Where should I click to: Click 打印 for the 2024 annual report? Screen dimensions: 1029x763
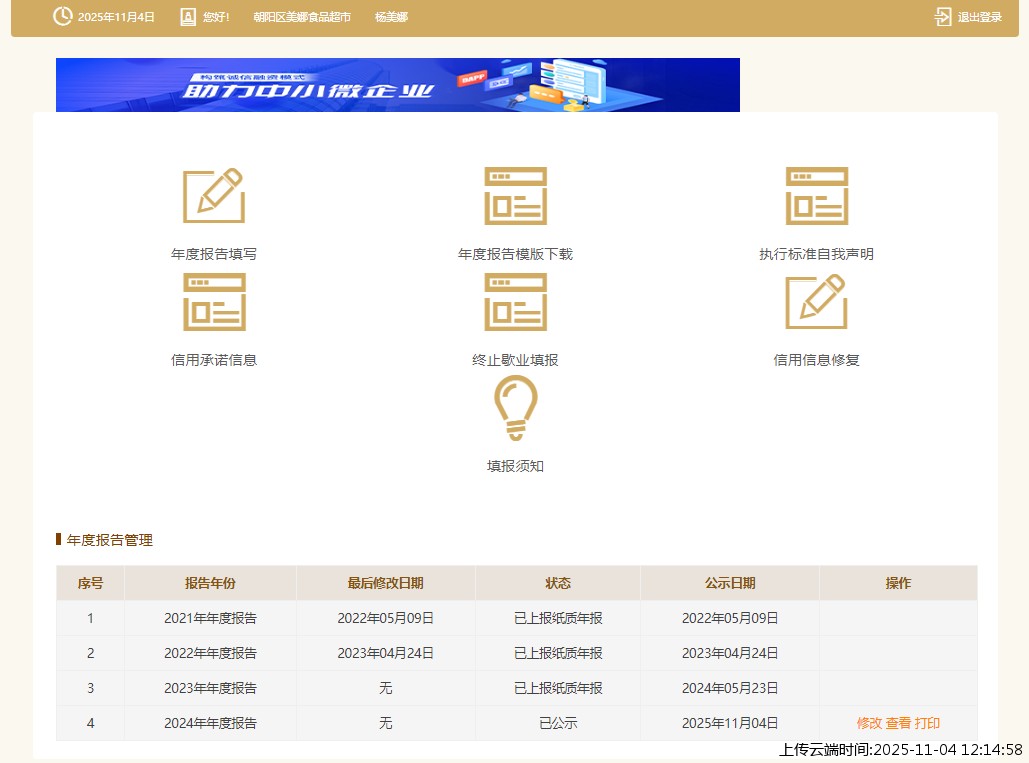[927, 723]
